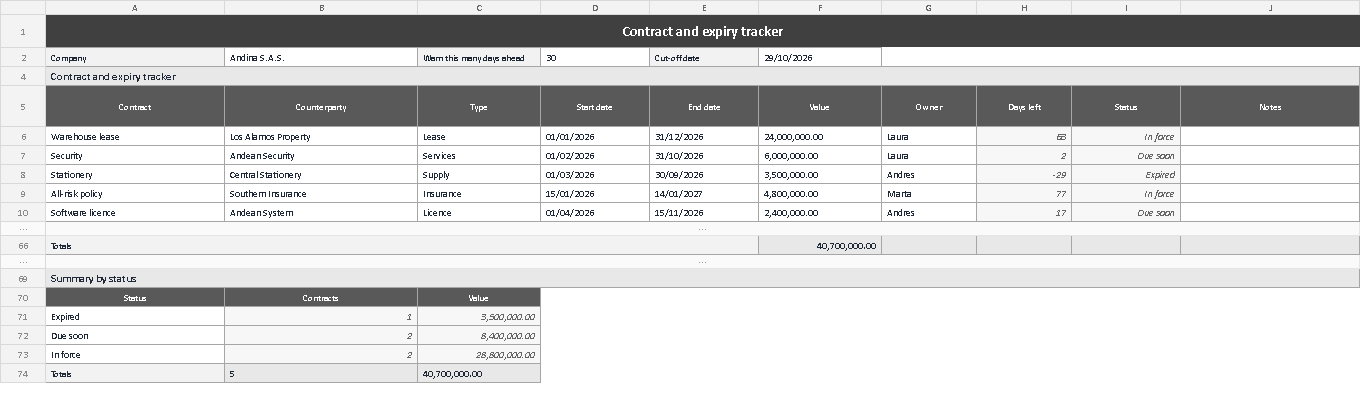Image resolution: width=1372 pixels, height=395 pixels.
Task: Select the 'Cut-off date' label cell
Action: coord(704,57)
